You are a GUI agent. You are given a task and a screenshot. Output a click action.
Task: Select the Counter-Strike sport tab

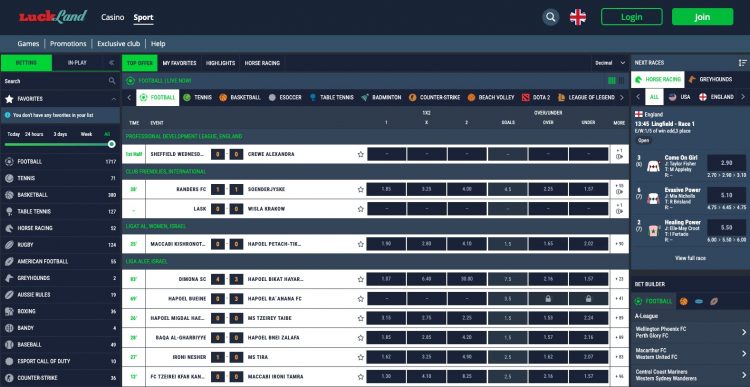(434, 97)
